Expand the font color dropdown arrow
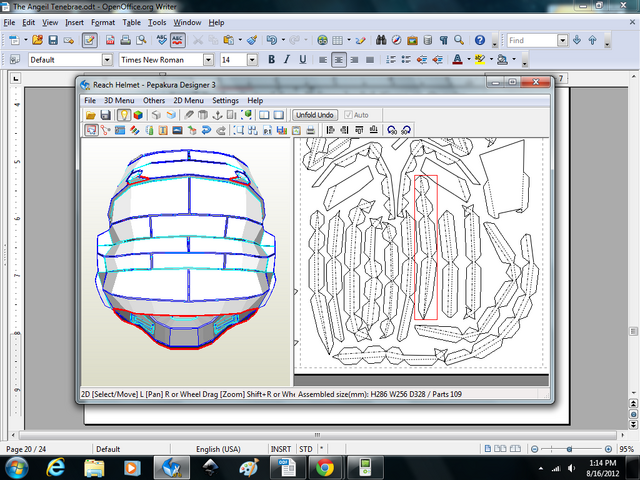Viewport: 640px width, 480px height. (469, 60)
